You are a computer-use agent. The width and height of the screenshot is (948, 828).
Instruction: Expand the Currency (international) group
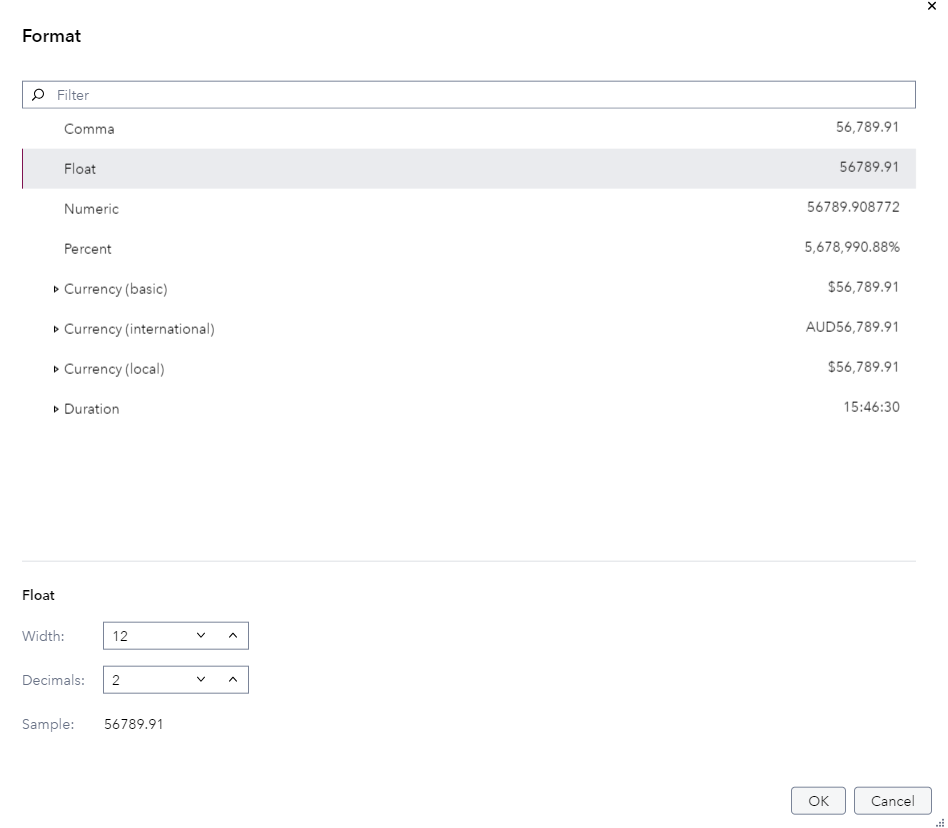tap(56, 329)
